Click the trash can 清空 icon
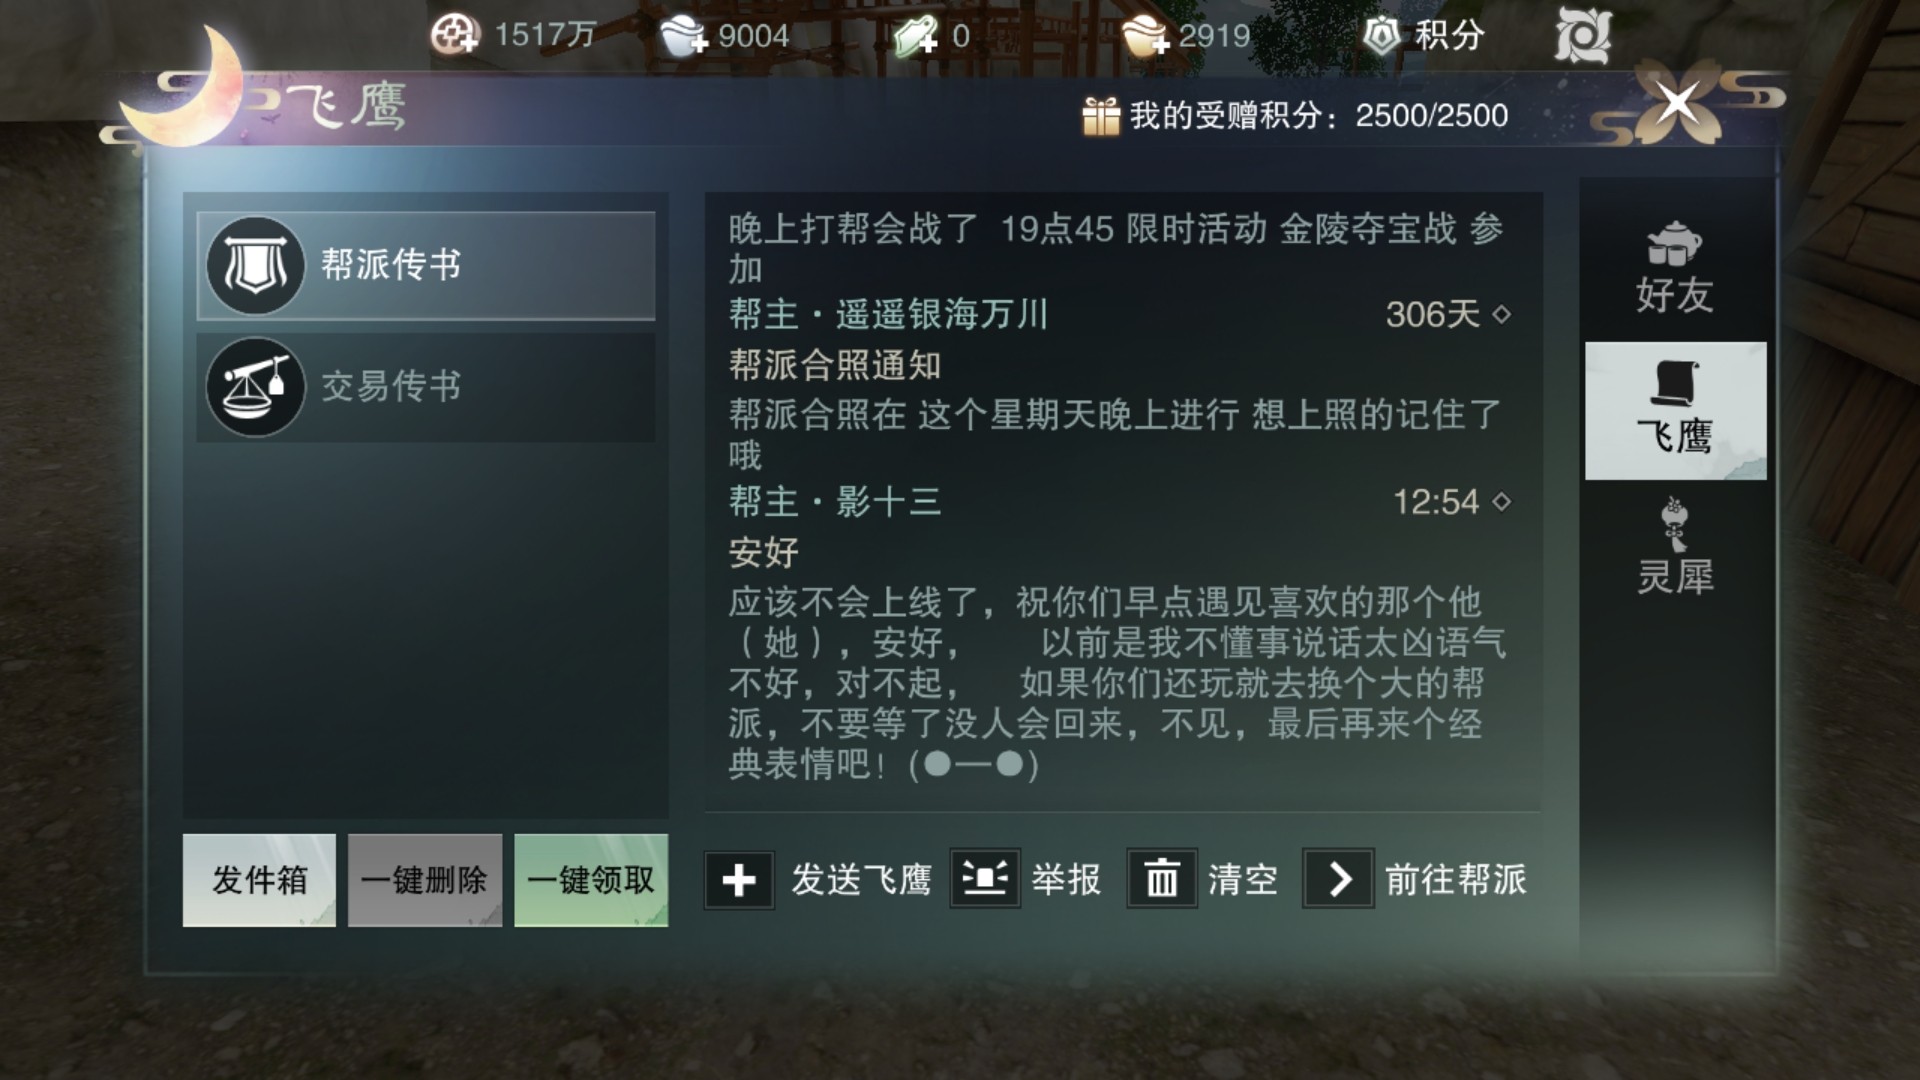Screen dimensions: 1920x1080 [x=1161, y=879]
